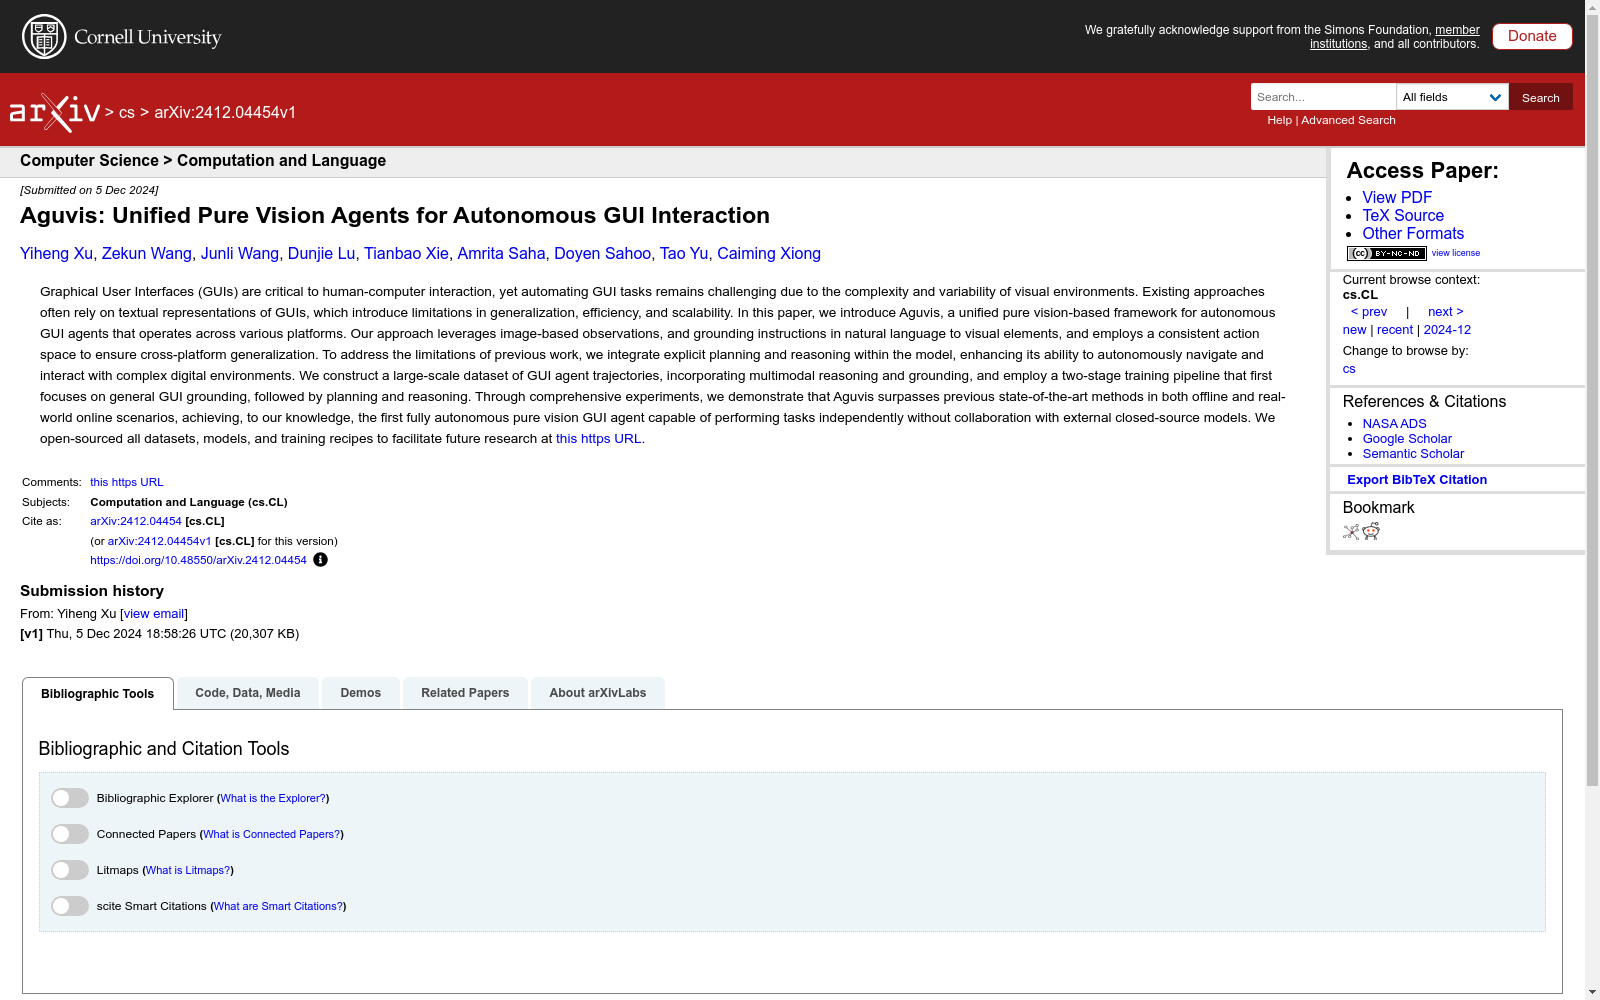
Task: Open author Dunjie Lu link
Action: [321, 254]
